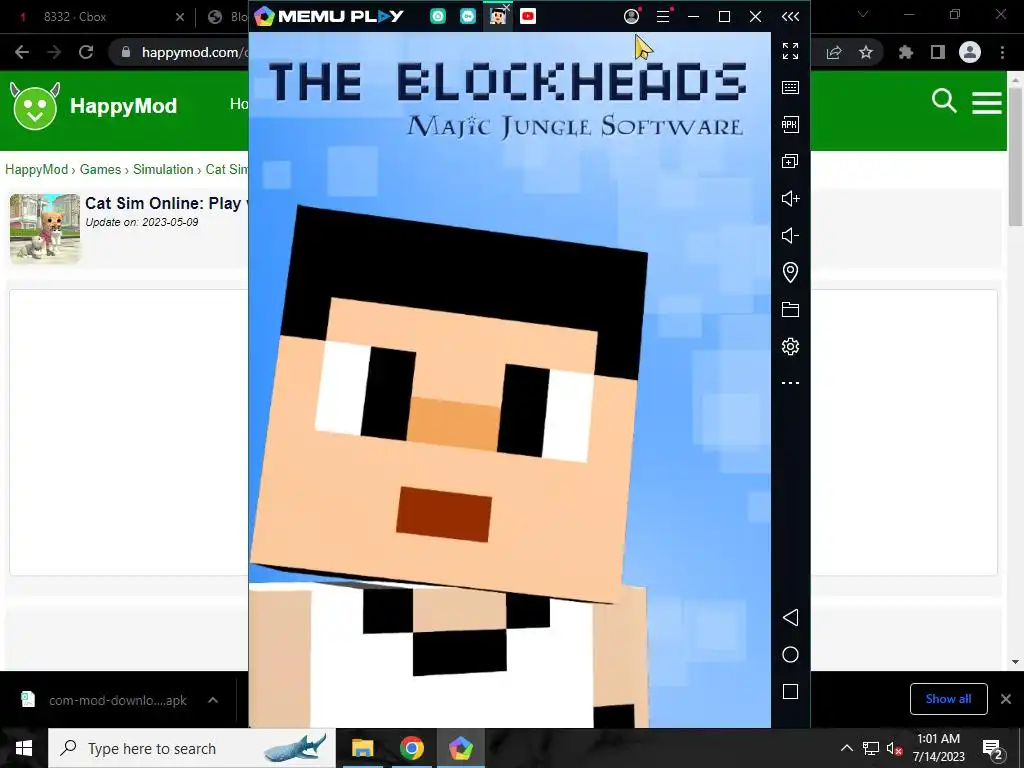Click muted speaker volume tray icon

click(x=895, y=749)
